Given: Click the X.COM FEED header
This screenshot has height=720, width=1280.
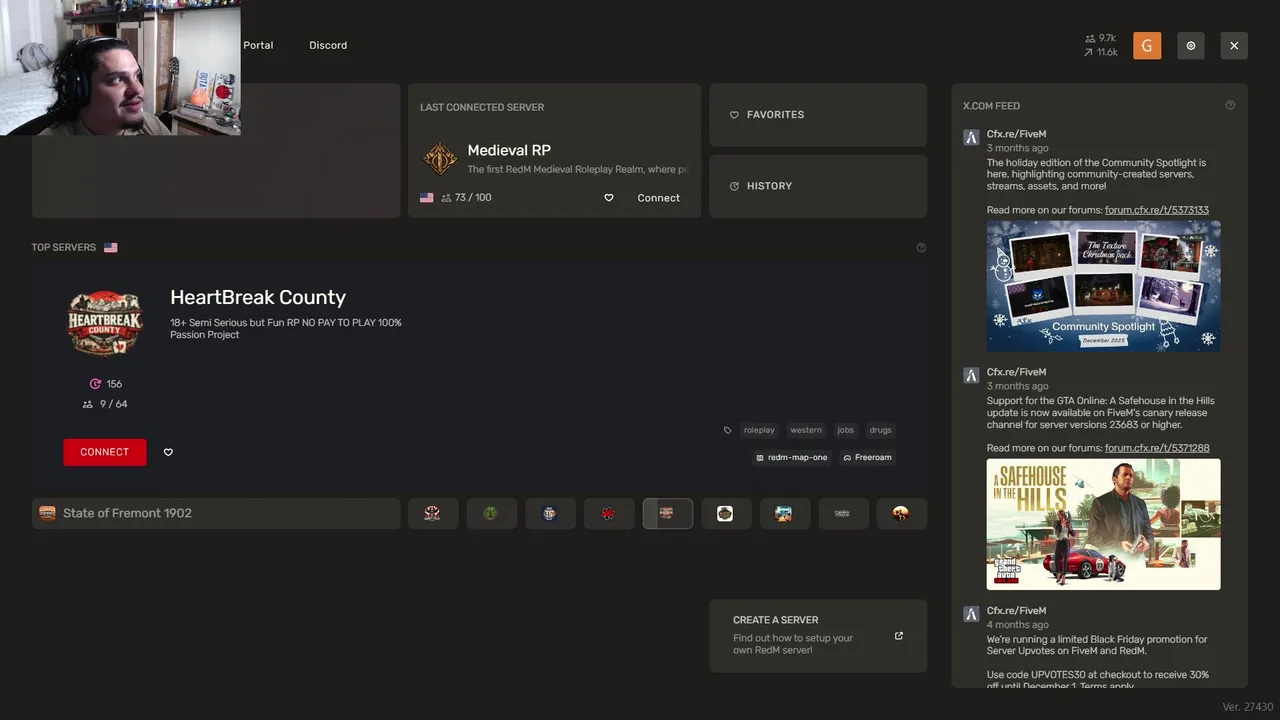Looking at the screenshot, I should click(x=991, y=106).
